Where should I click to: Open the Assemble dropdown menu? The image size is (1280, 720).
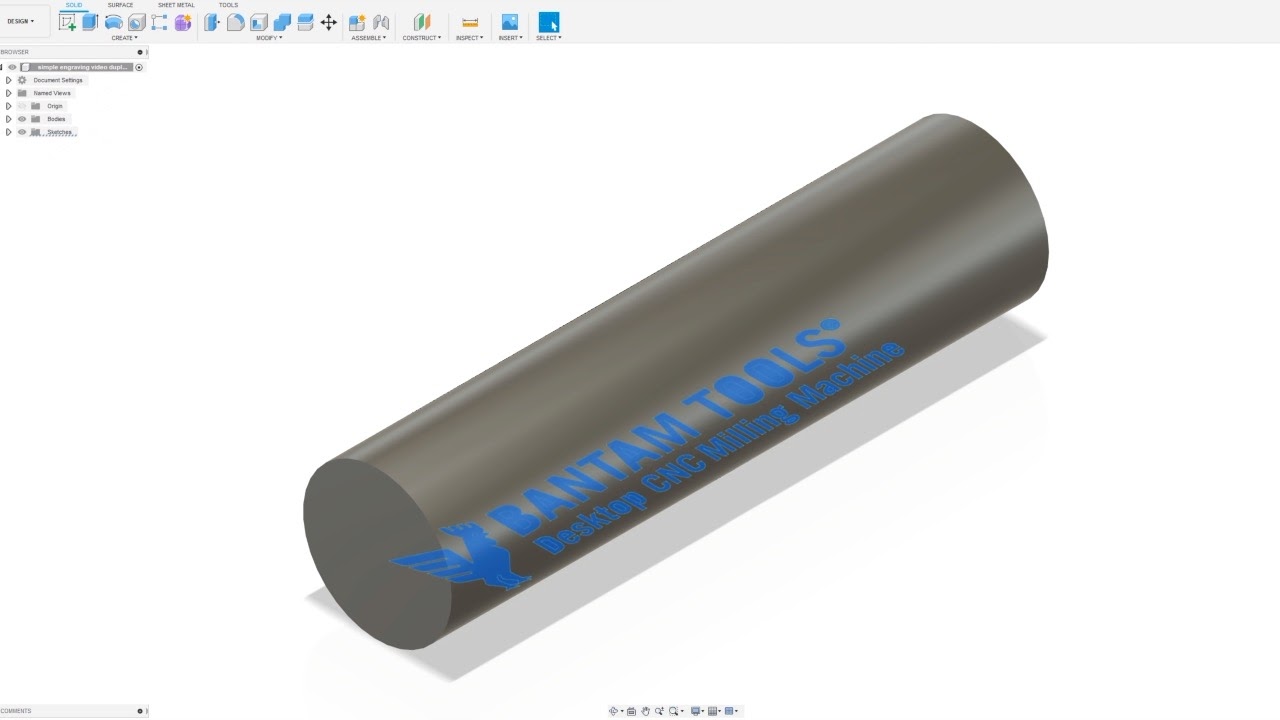[x=368, y=38]
